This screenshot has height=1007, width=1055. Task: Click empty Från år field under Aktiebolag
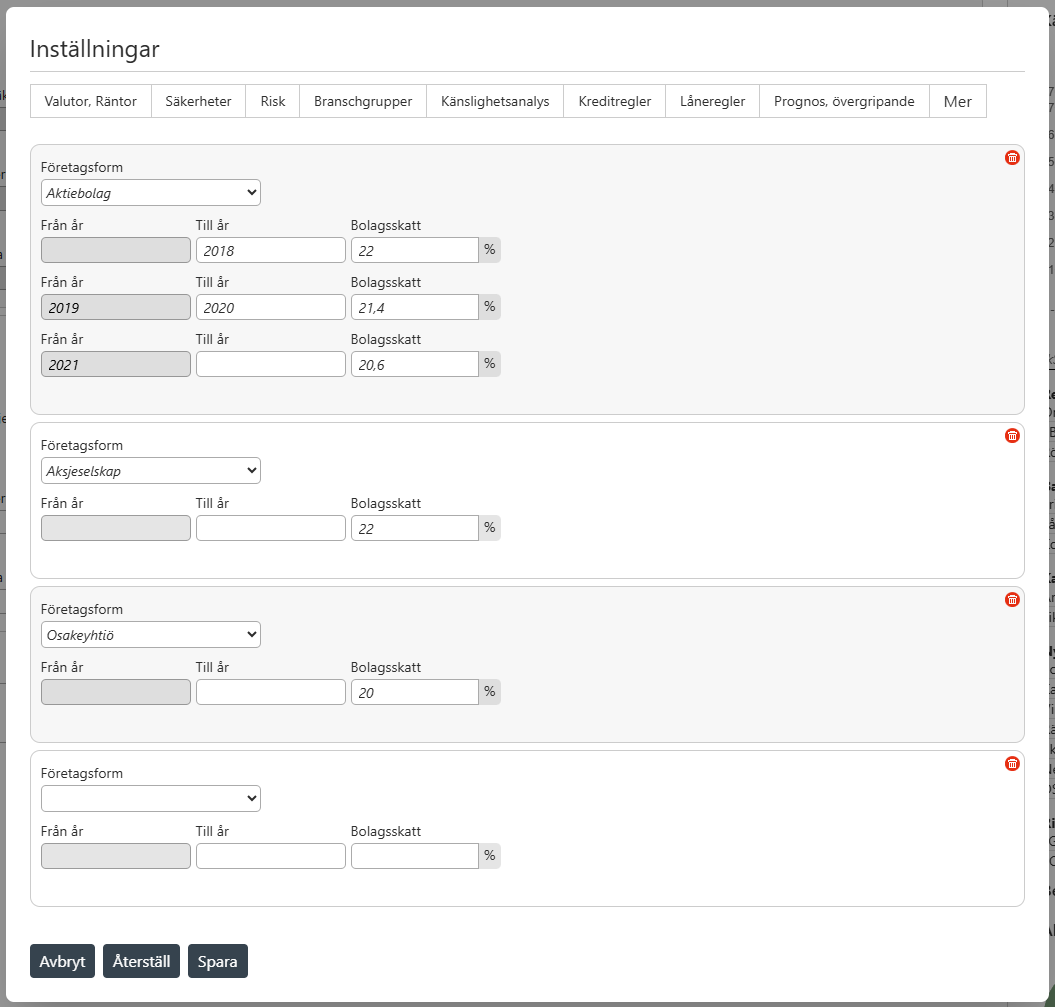(x=116, y=250)
